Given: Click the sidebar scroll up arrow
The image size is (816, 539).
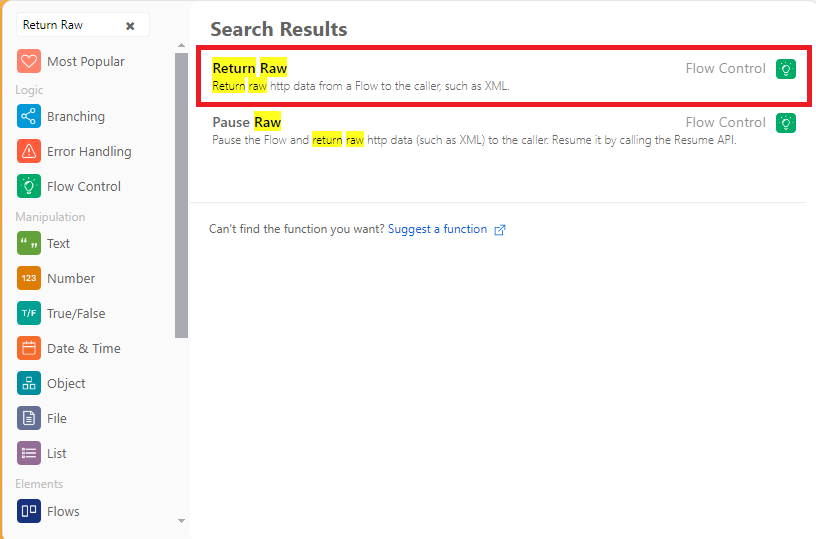Looking at the screenshot, I should pos(181,45).
